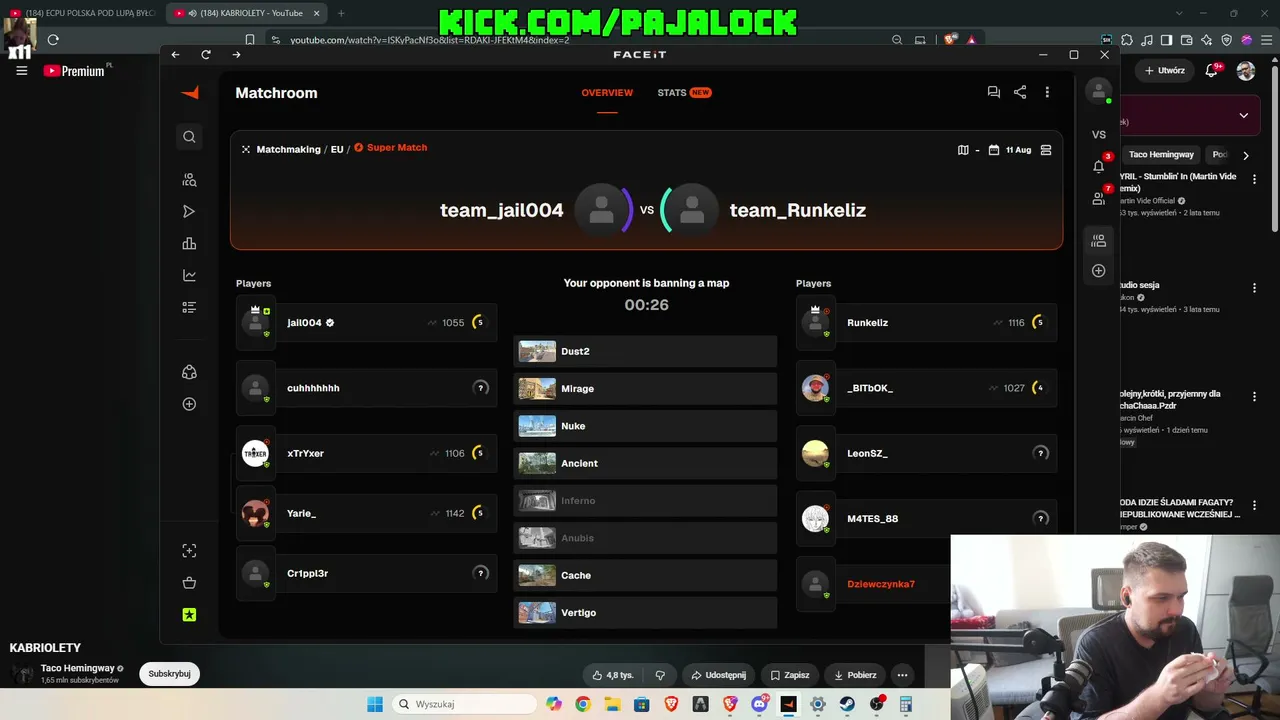Go forward in the FACEIT window

click(236, 55)
